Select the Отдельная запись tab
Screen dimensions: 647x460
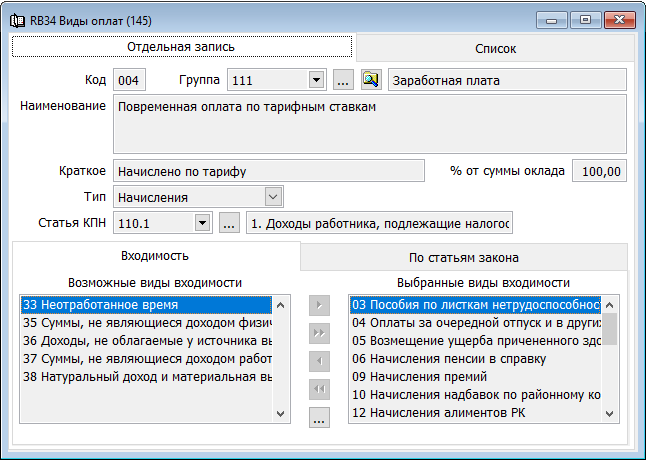click(x=181, y=47)
